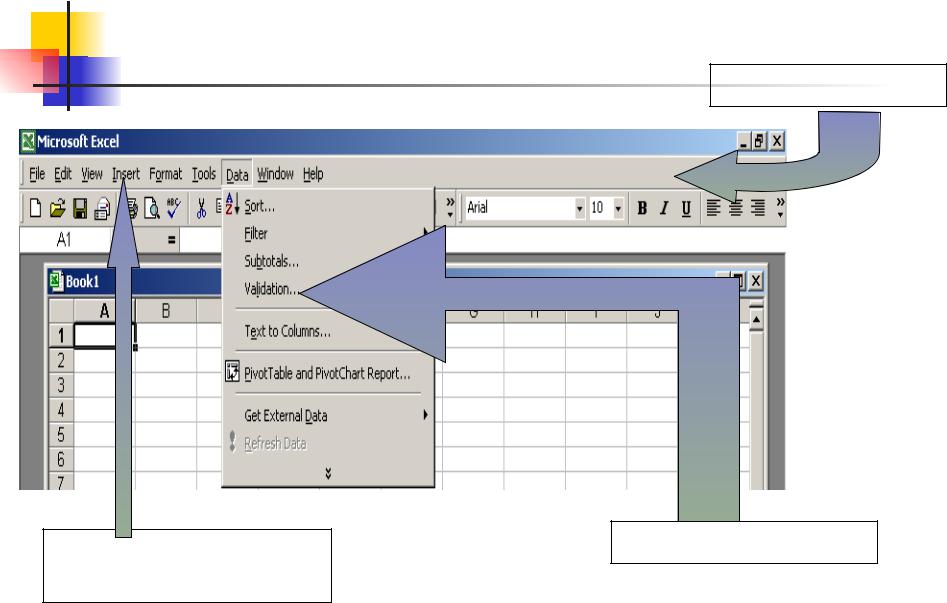947x603 pixels.
Task: Expand the Get External Data submenu
Action: pyautogui.click(x=329, y=416)
